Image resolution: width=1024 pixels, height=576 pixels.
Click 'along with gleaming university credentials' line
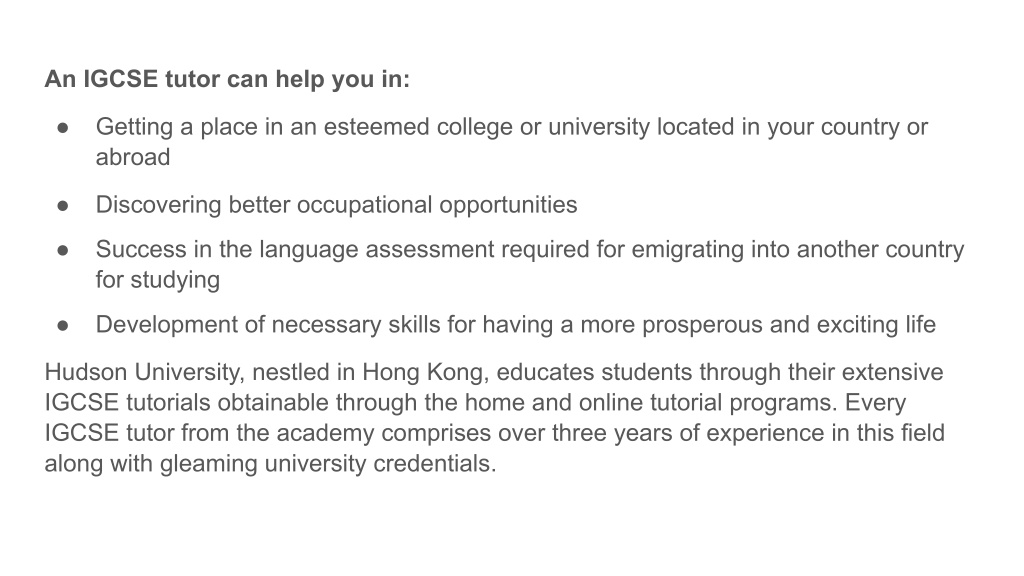270,464
